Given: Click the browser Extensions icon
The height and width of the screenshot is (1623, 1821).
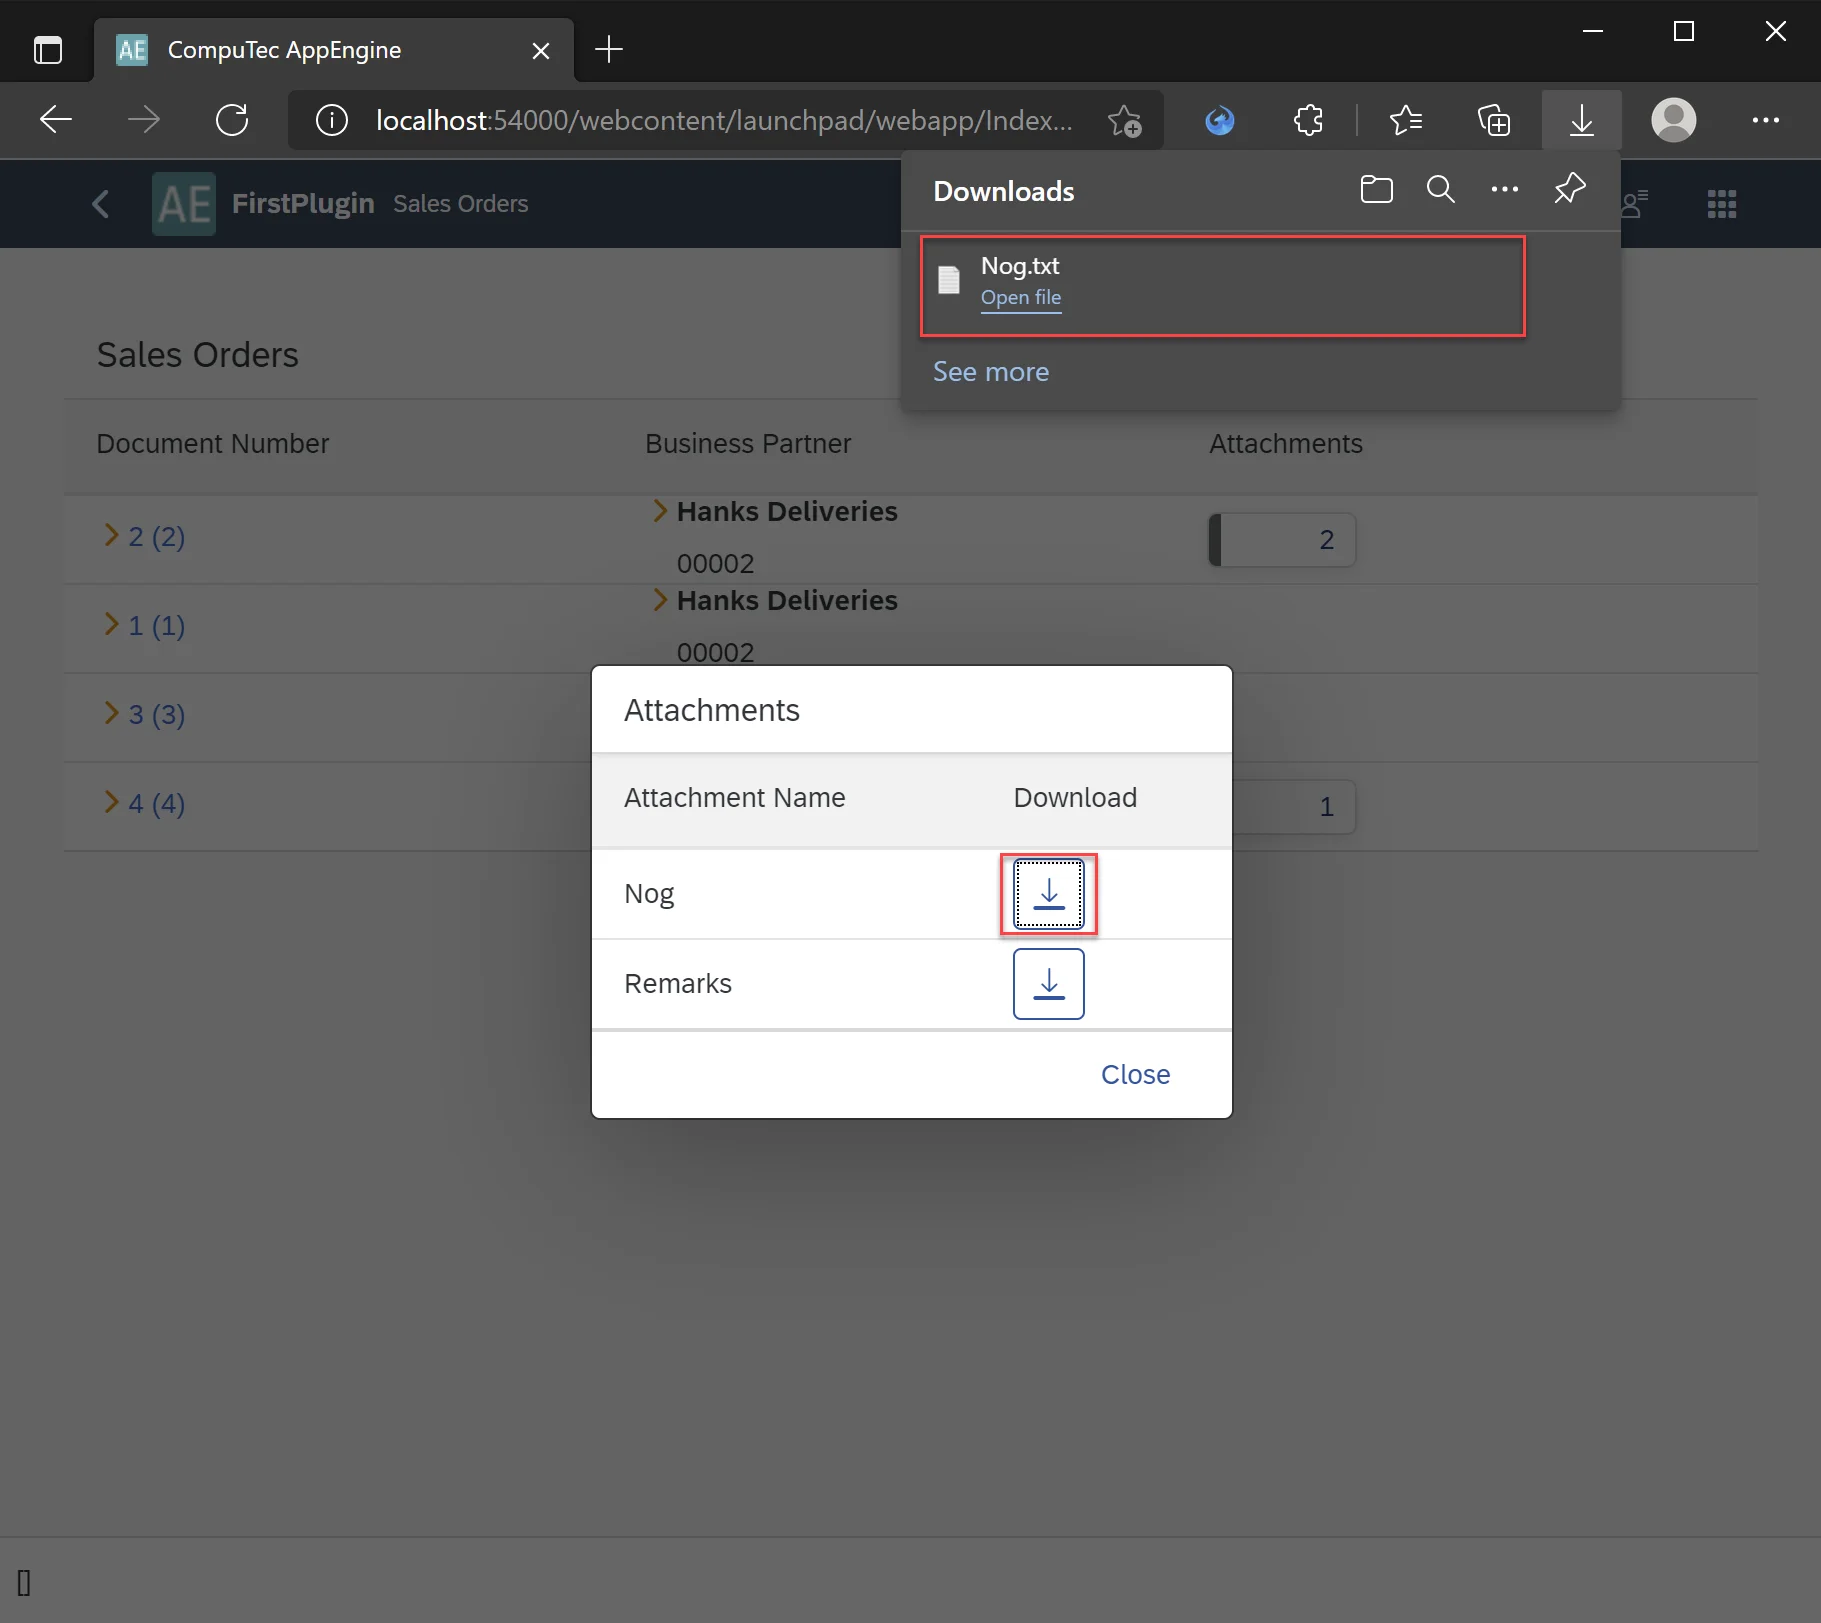Looking at the screenshot, I should click(x=1308, y=121).
